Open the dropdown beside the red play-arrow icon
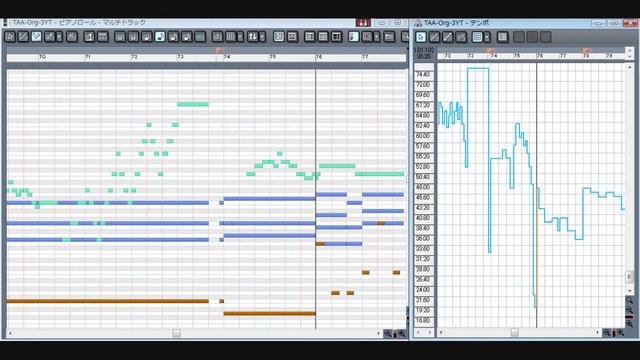Screen dimensions: 640x360 (377, 37)
